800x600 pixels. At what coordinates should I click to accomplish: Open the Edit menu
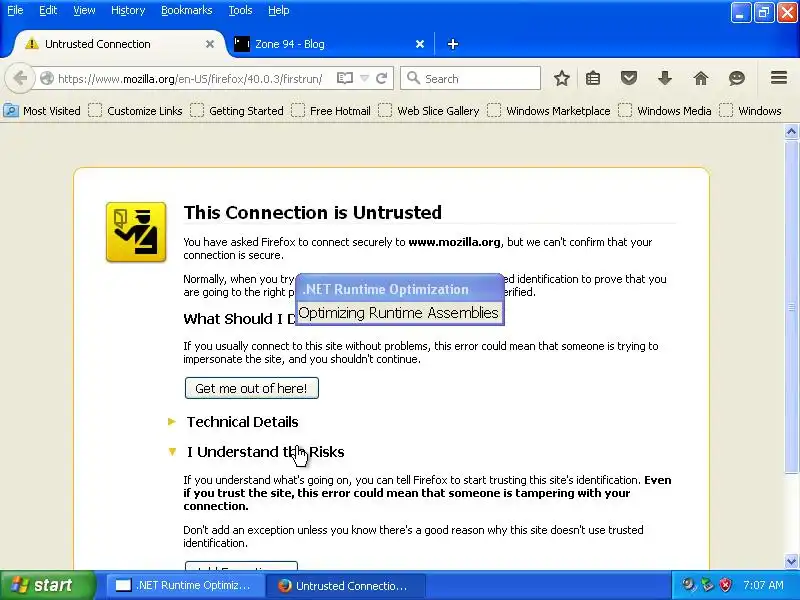[x=48, y=10]
